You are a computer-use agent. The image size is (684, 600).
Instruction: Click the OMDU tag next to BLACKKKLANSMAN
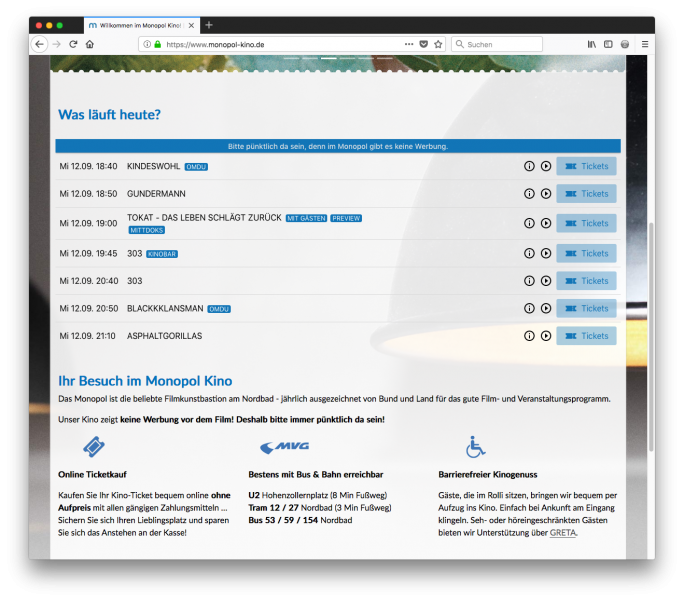click(x=219, y=309)
